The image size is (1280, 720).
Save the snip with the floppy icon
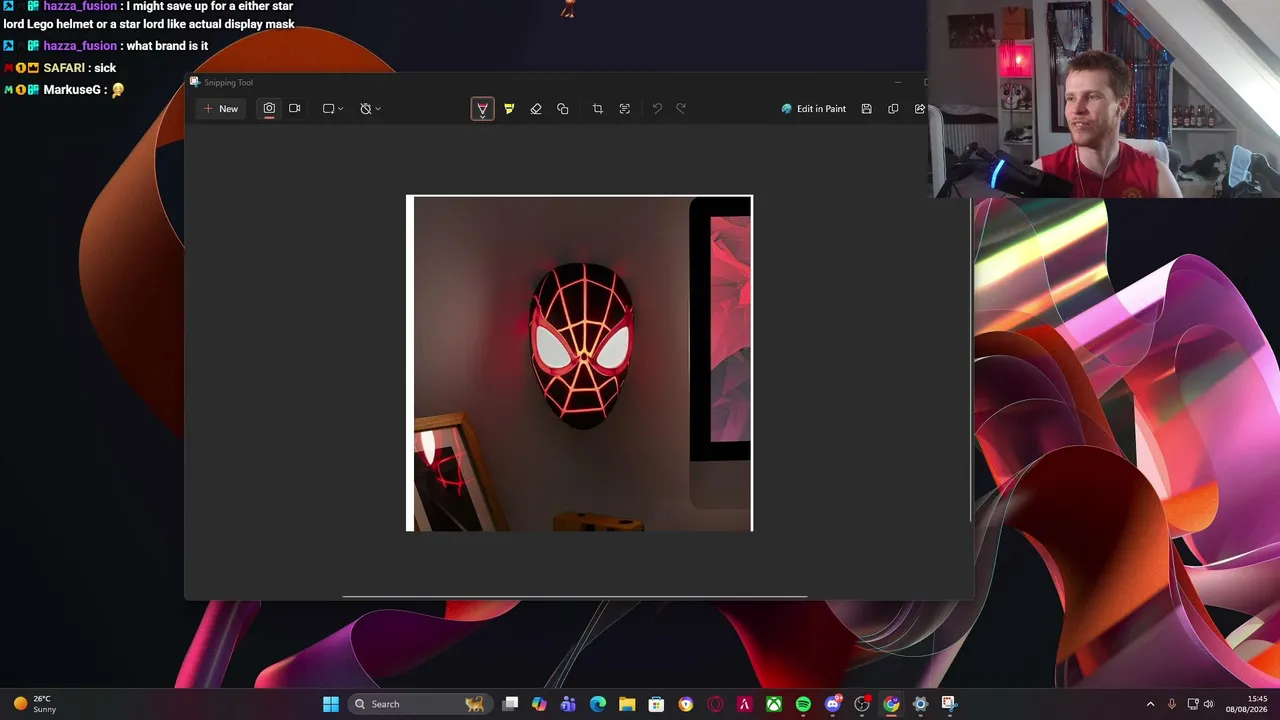tap(867, 109)
